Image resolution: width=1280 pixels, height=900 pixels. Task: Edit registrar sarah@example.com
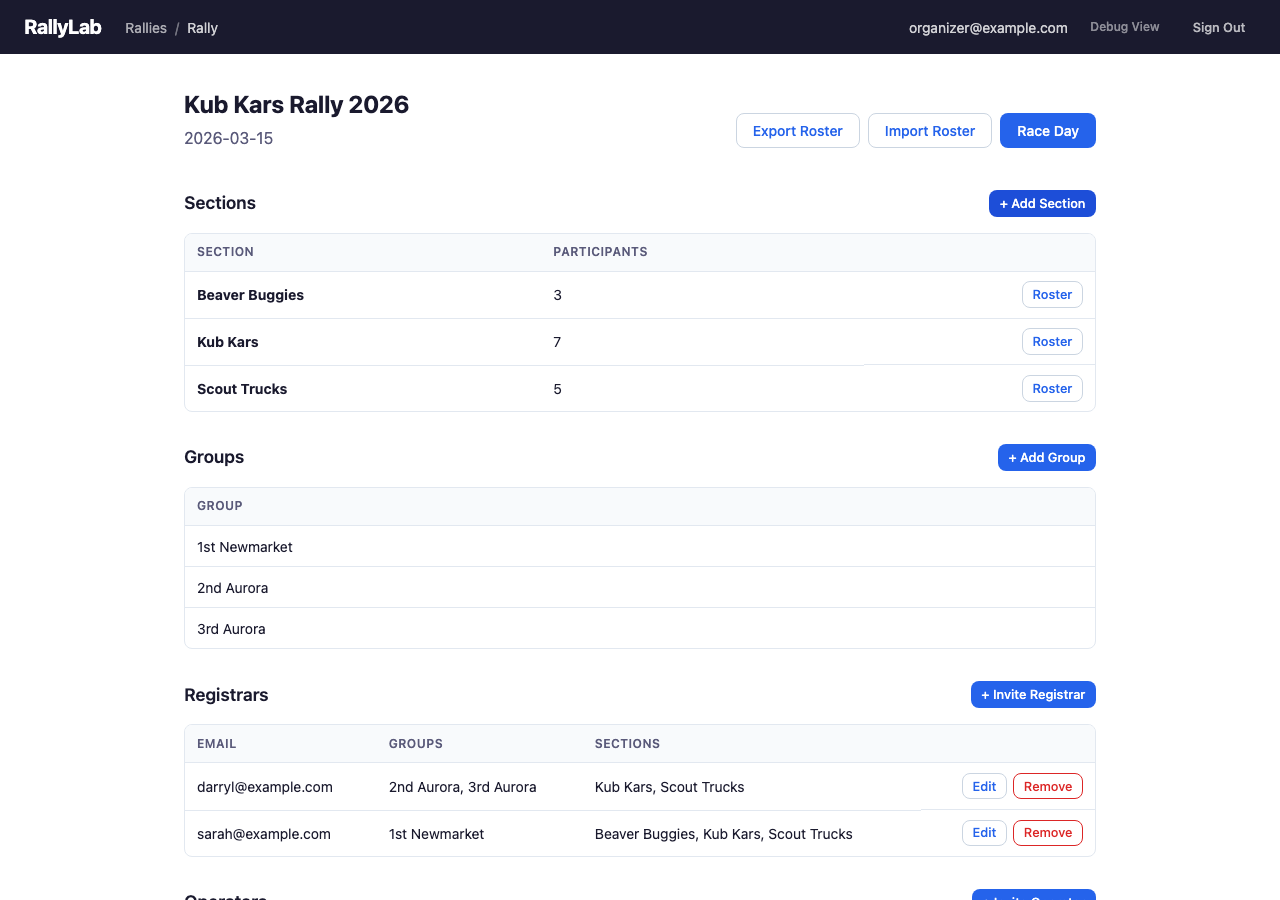[x=984, y=833]
